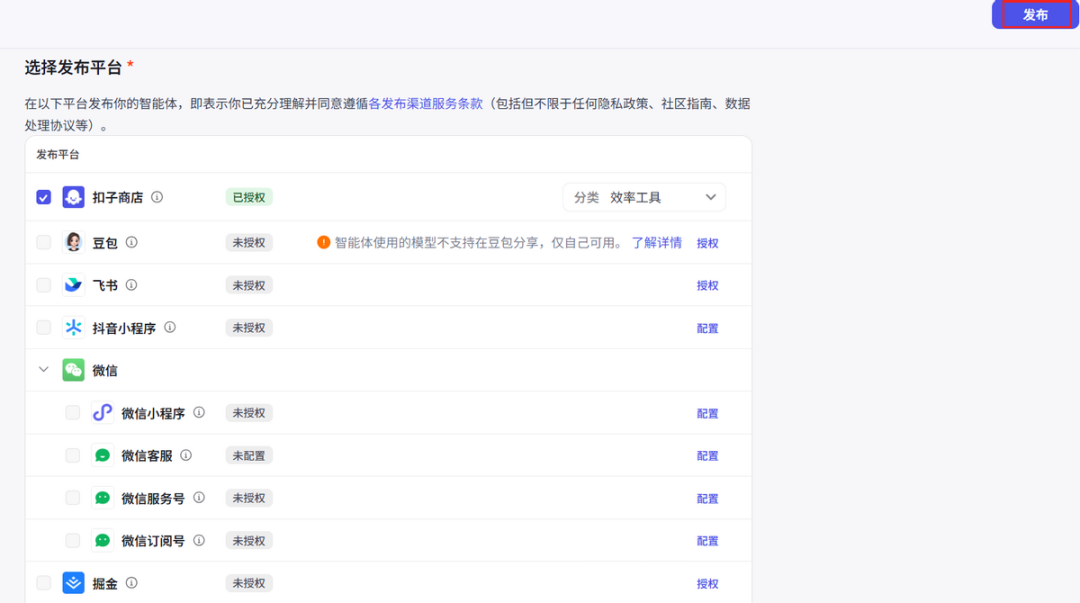Click the 抖音小程序 snowflake icon
This screenshot has height=603, width=1080.
click(74, 327)
